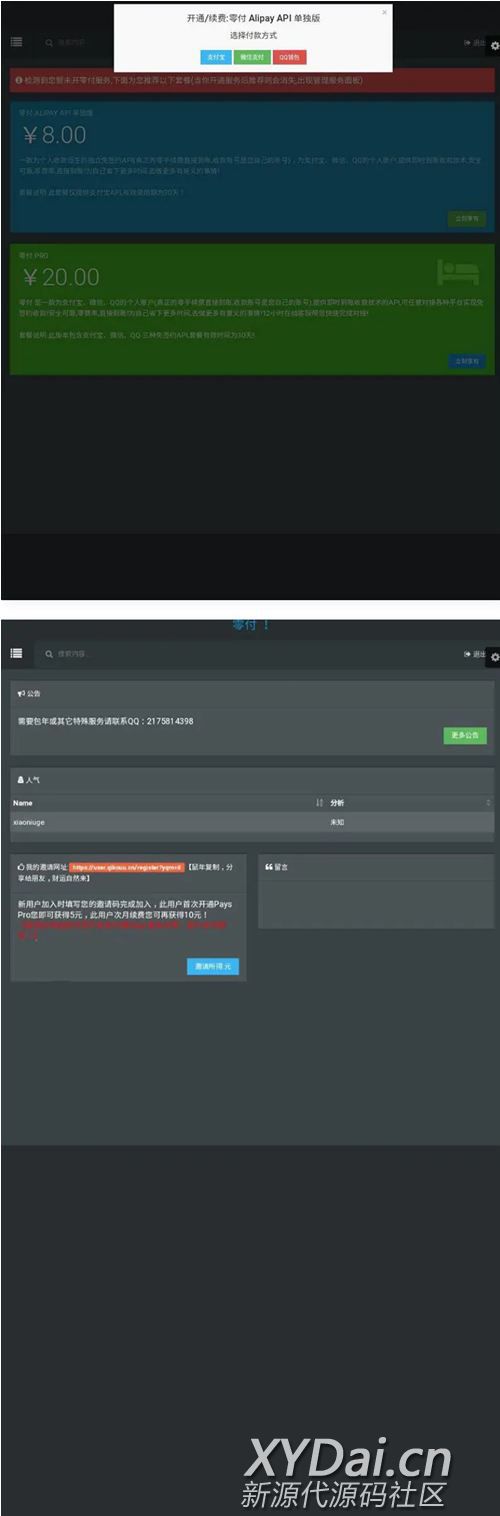Click the 选择付款方式 label in the dialog
This screenshot has height=1516, width=500.
click(x=253, y=35)
